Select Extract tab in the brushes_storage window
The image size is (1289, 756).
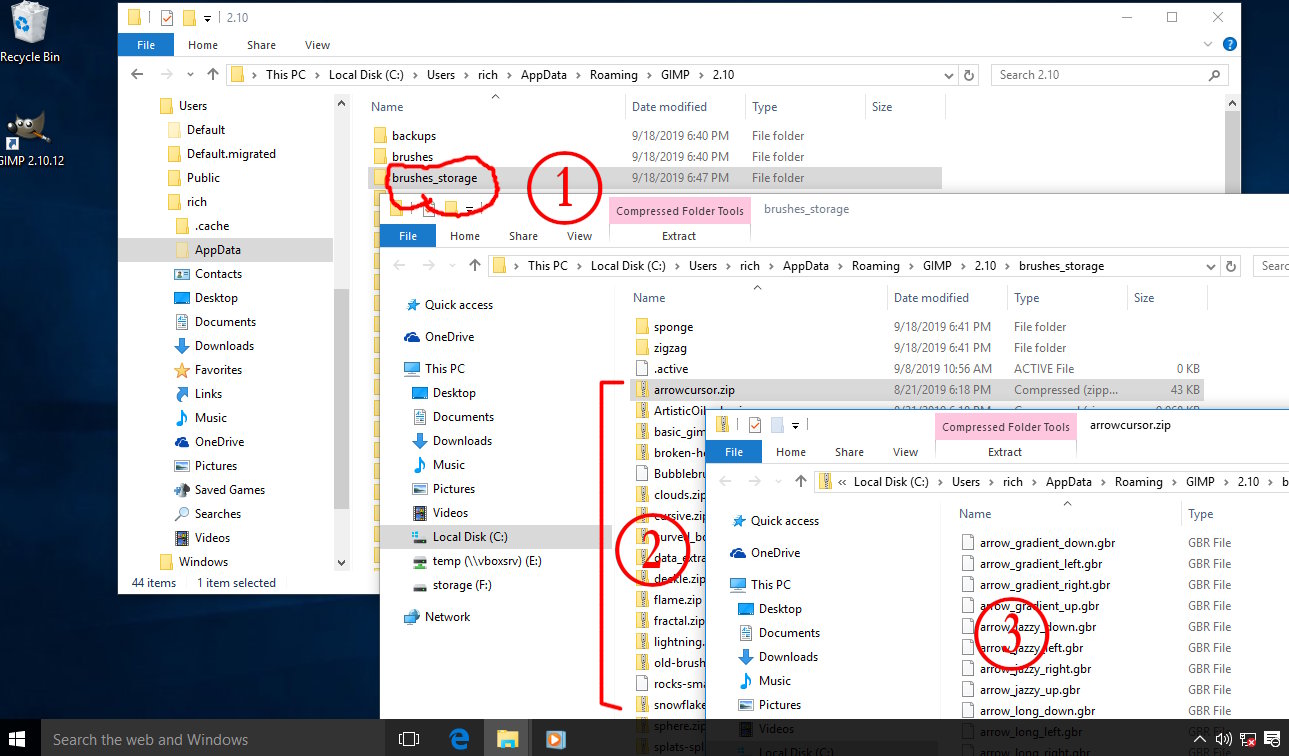click(x=679, y=236)
